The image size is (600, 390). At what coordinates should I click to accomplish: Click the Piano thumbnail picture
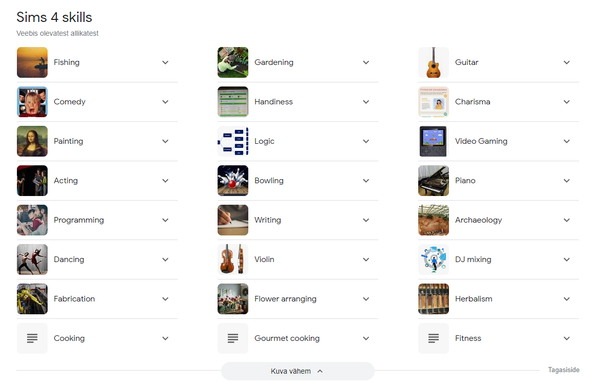433,181
